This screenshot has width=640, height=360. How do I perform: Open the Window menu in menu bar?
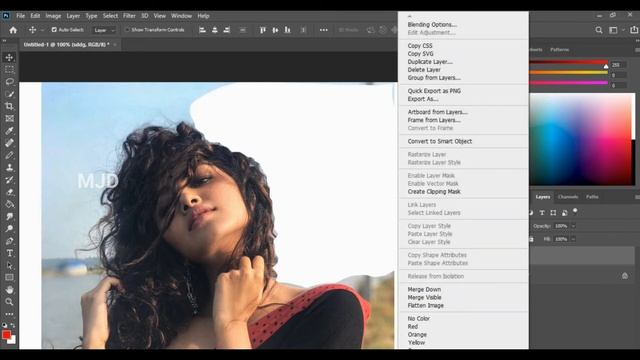181,16
